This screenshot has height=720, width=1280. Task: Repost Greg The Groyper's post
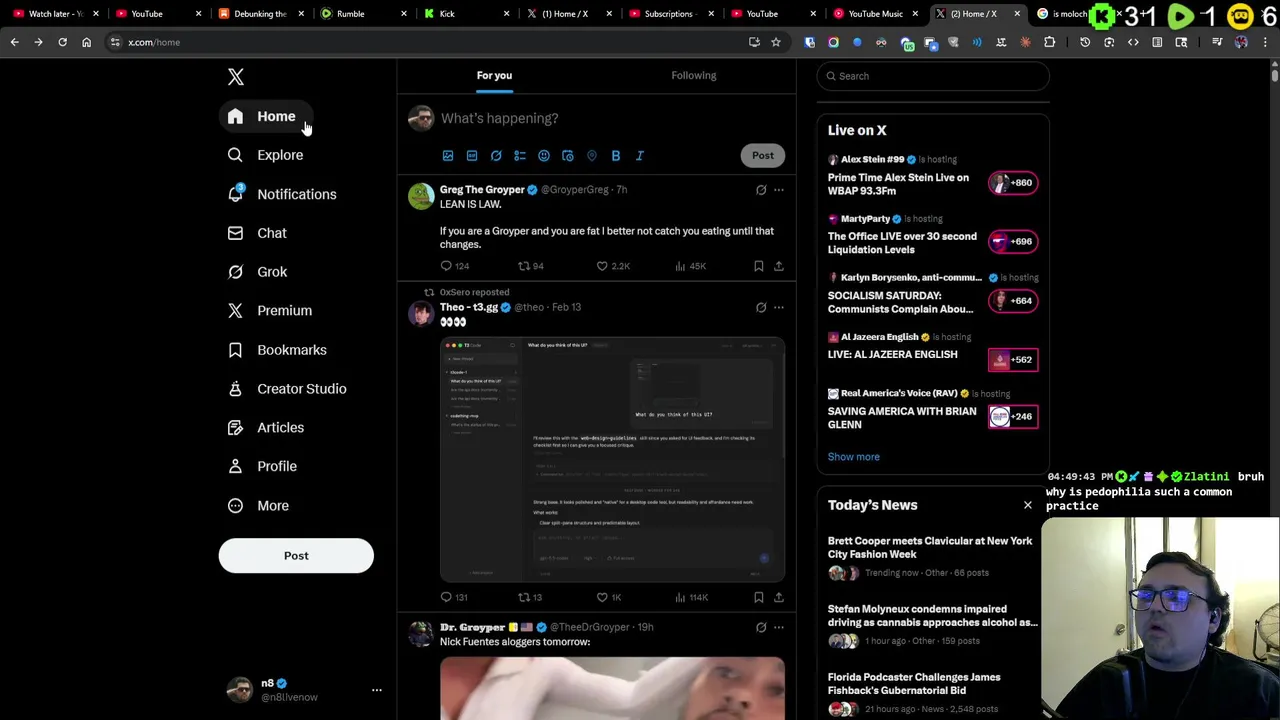(x=530, y=266)
